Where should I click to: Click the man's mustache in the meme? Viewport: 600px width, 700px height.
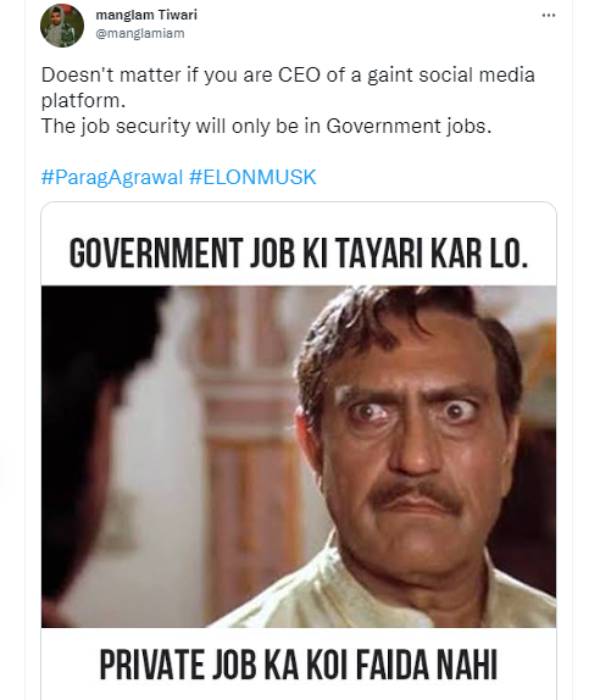pyautogui.click(x=415, y=496)
